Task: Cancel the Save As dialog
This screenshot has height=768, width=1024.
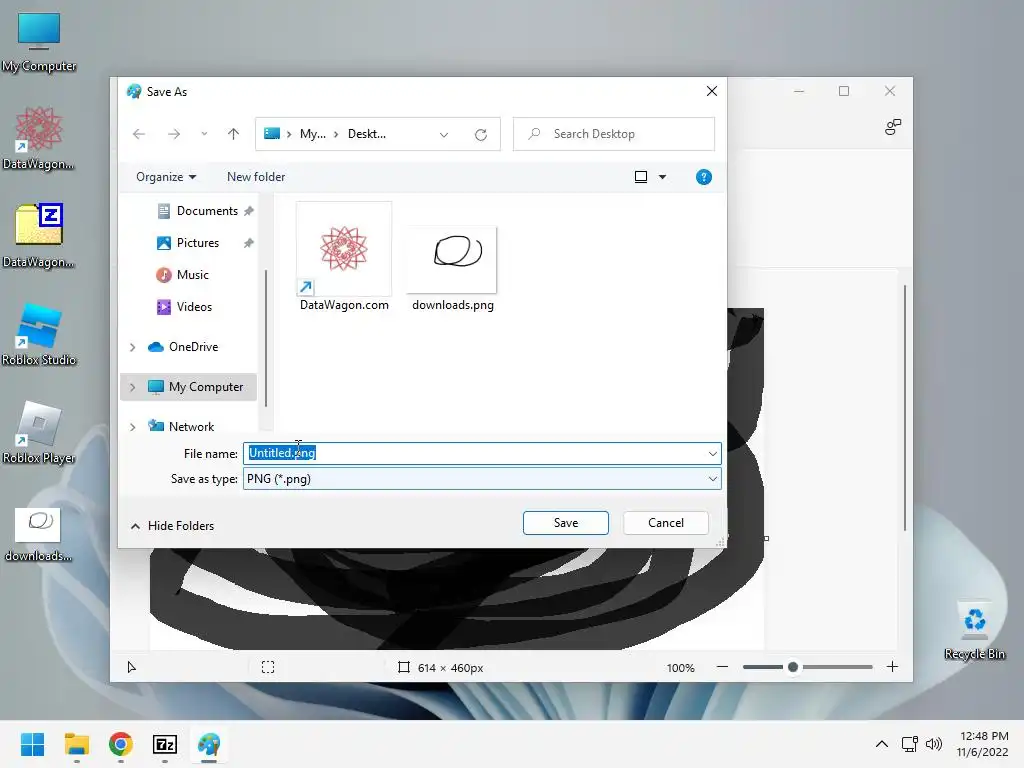Action: 665,523
